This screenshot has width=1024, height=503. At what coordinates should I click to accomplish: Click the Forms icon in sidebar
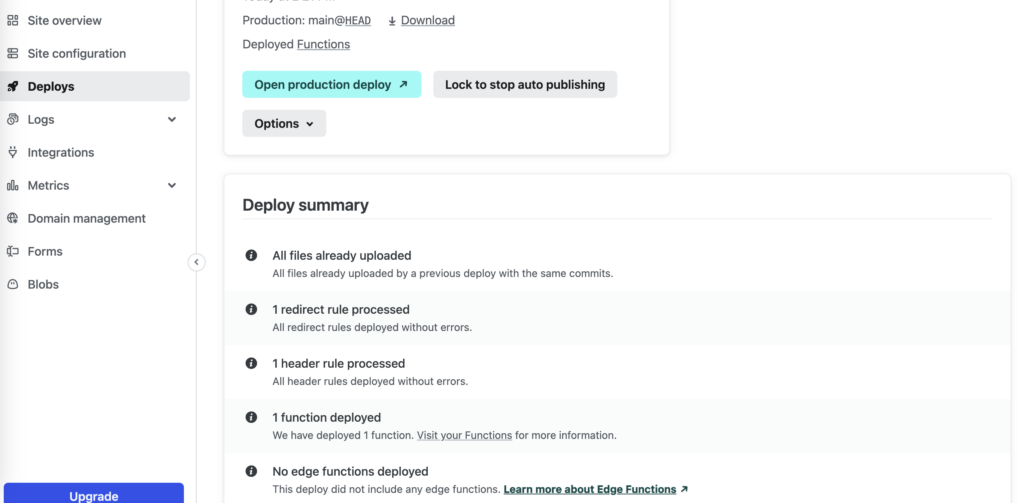click(x=13, y=251)
